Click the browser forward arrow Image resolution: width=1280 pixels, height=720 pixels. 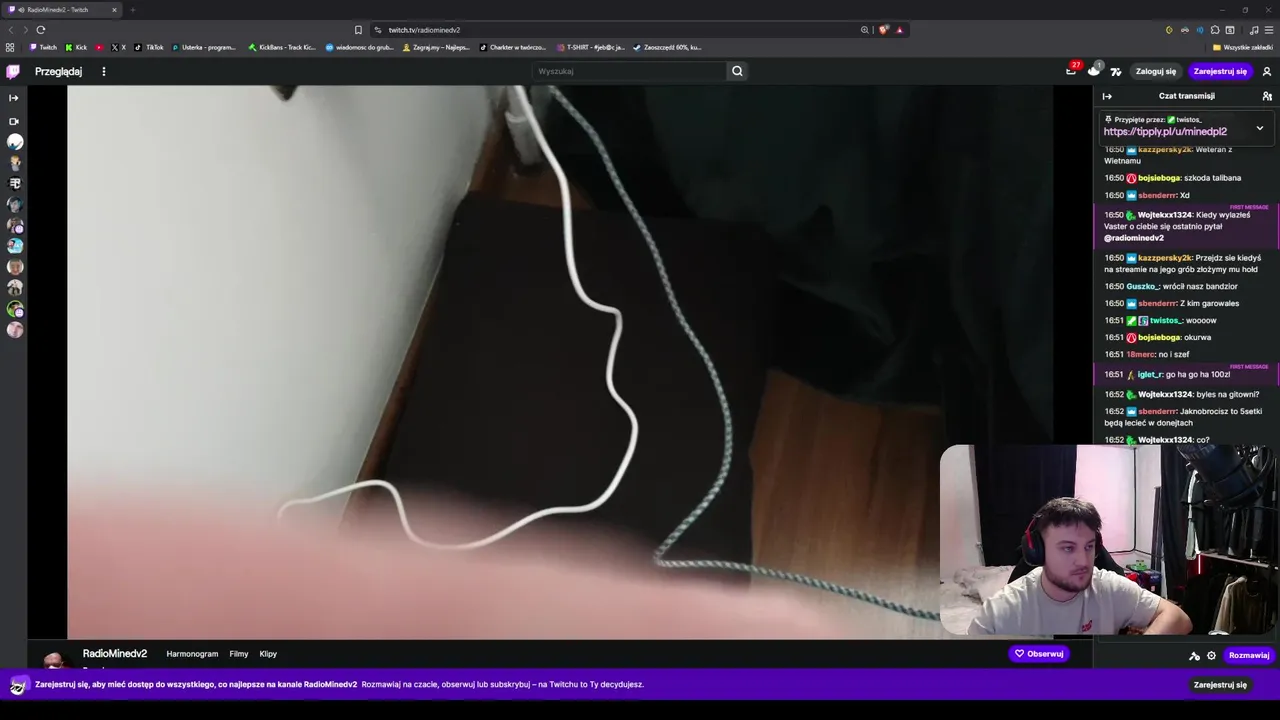click(x=24, y=30)
